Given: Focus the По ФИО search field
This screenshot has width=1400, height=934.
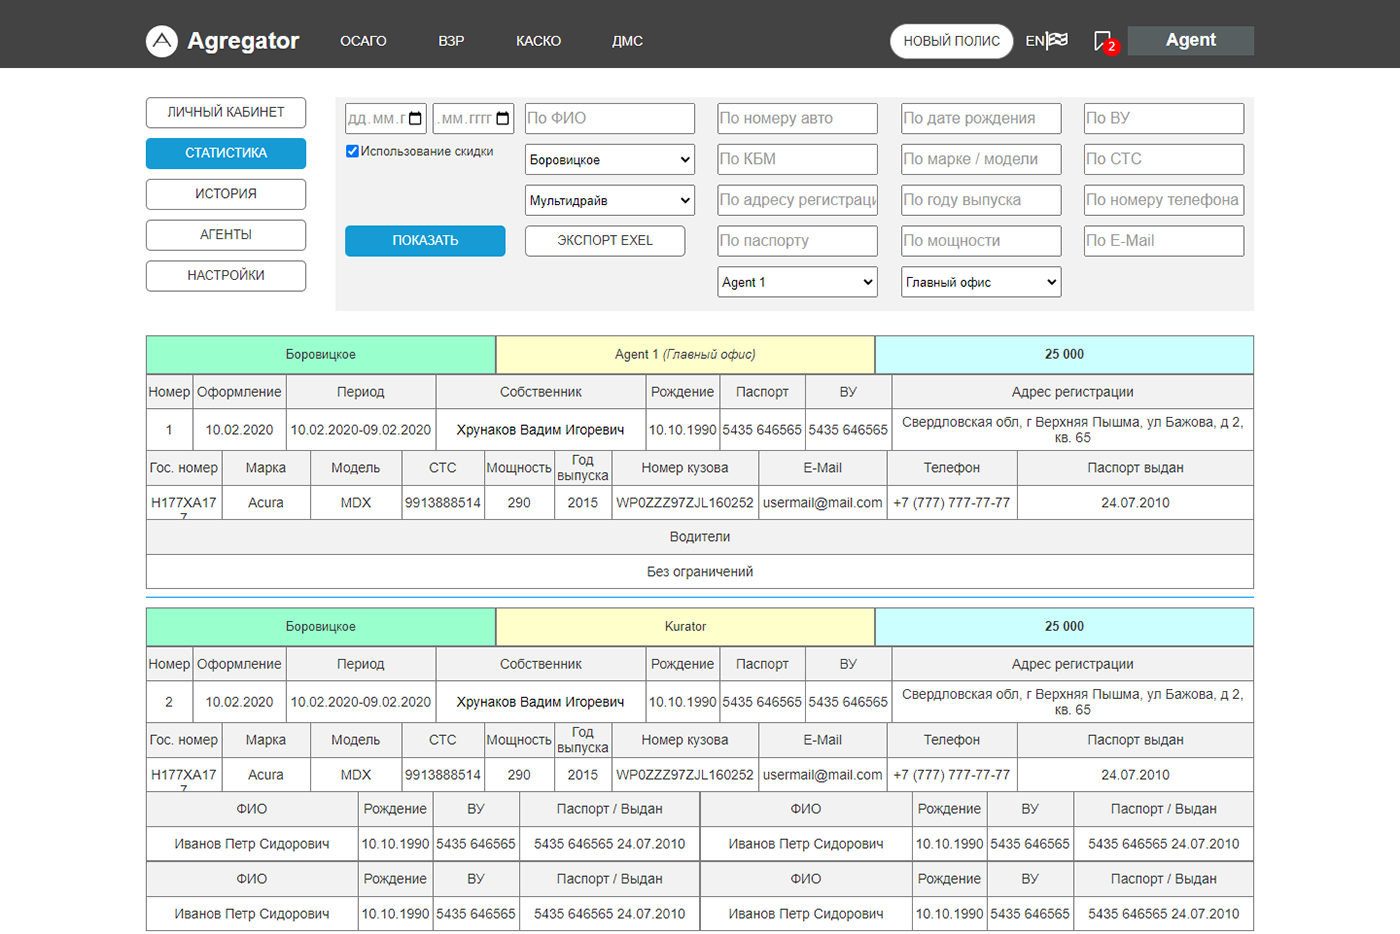Looking at the screenshot, I should click(609, 119).
